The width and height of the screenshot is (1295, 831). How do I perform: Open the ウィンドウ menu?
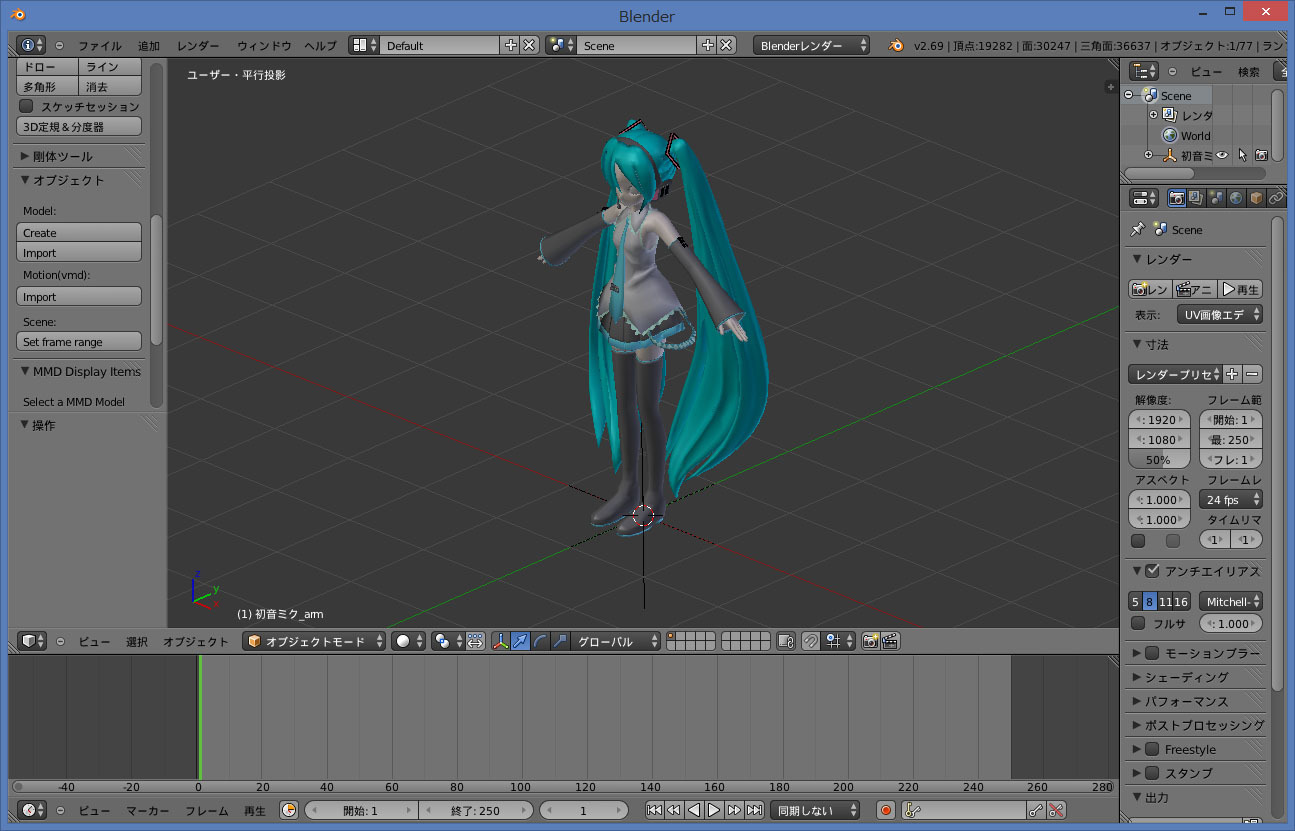tap(264, 45)
